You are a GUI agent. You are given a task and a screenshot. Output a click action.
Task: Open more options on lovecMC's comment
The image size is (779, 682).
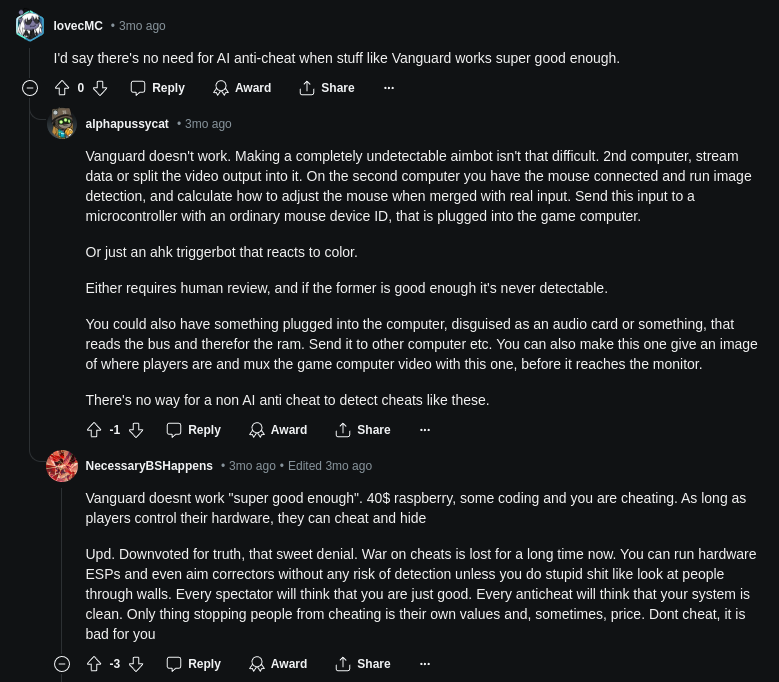click(389, 88)
